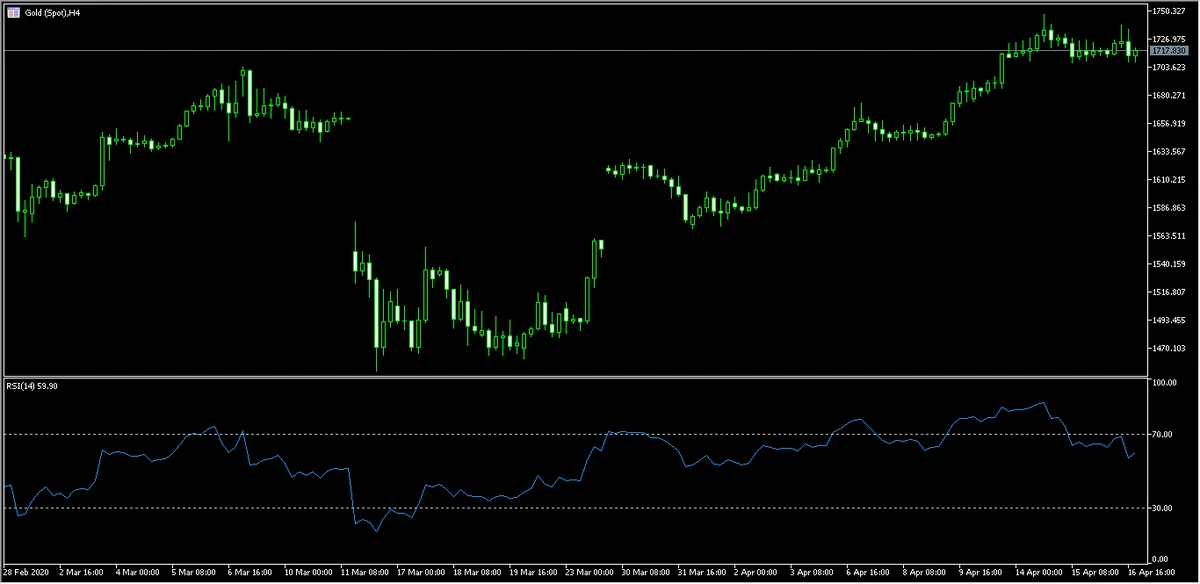Click the chart icon beside Gold (Spot) title
The width and height of the screenshot is (1200, 584).
(x=12, y=12)
